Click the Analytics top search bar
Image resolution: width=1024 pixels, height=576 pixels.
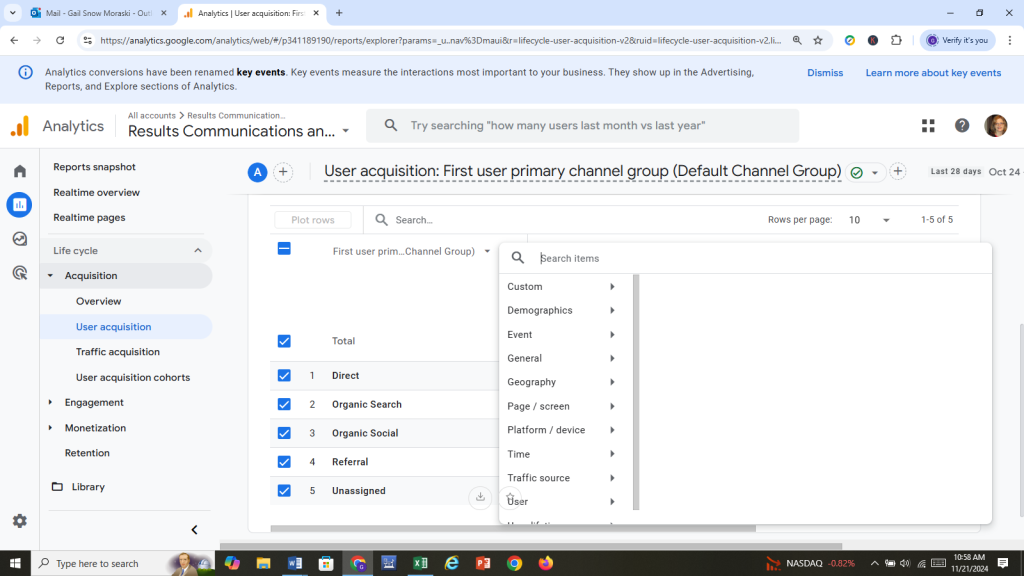pyautogui.click(x=583, y=125)
